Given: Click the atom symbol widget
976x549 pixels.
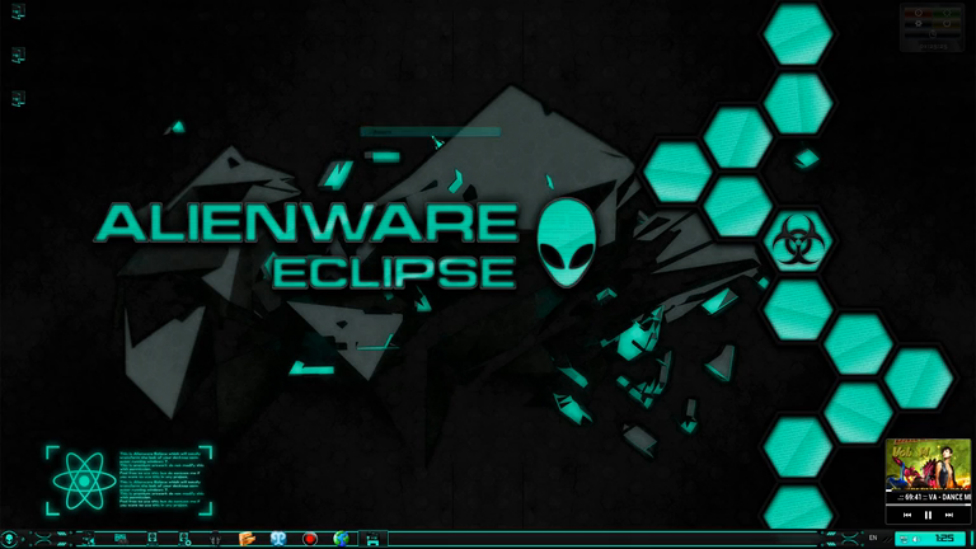Looking at the screenshot, I should [x=84, y=481].
